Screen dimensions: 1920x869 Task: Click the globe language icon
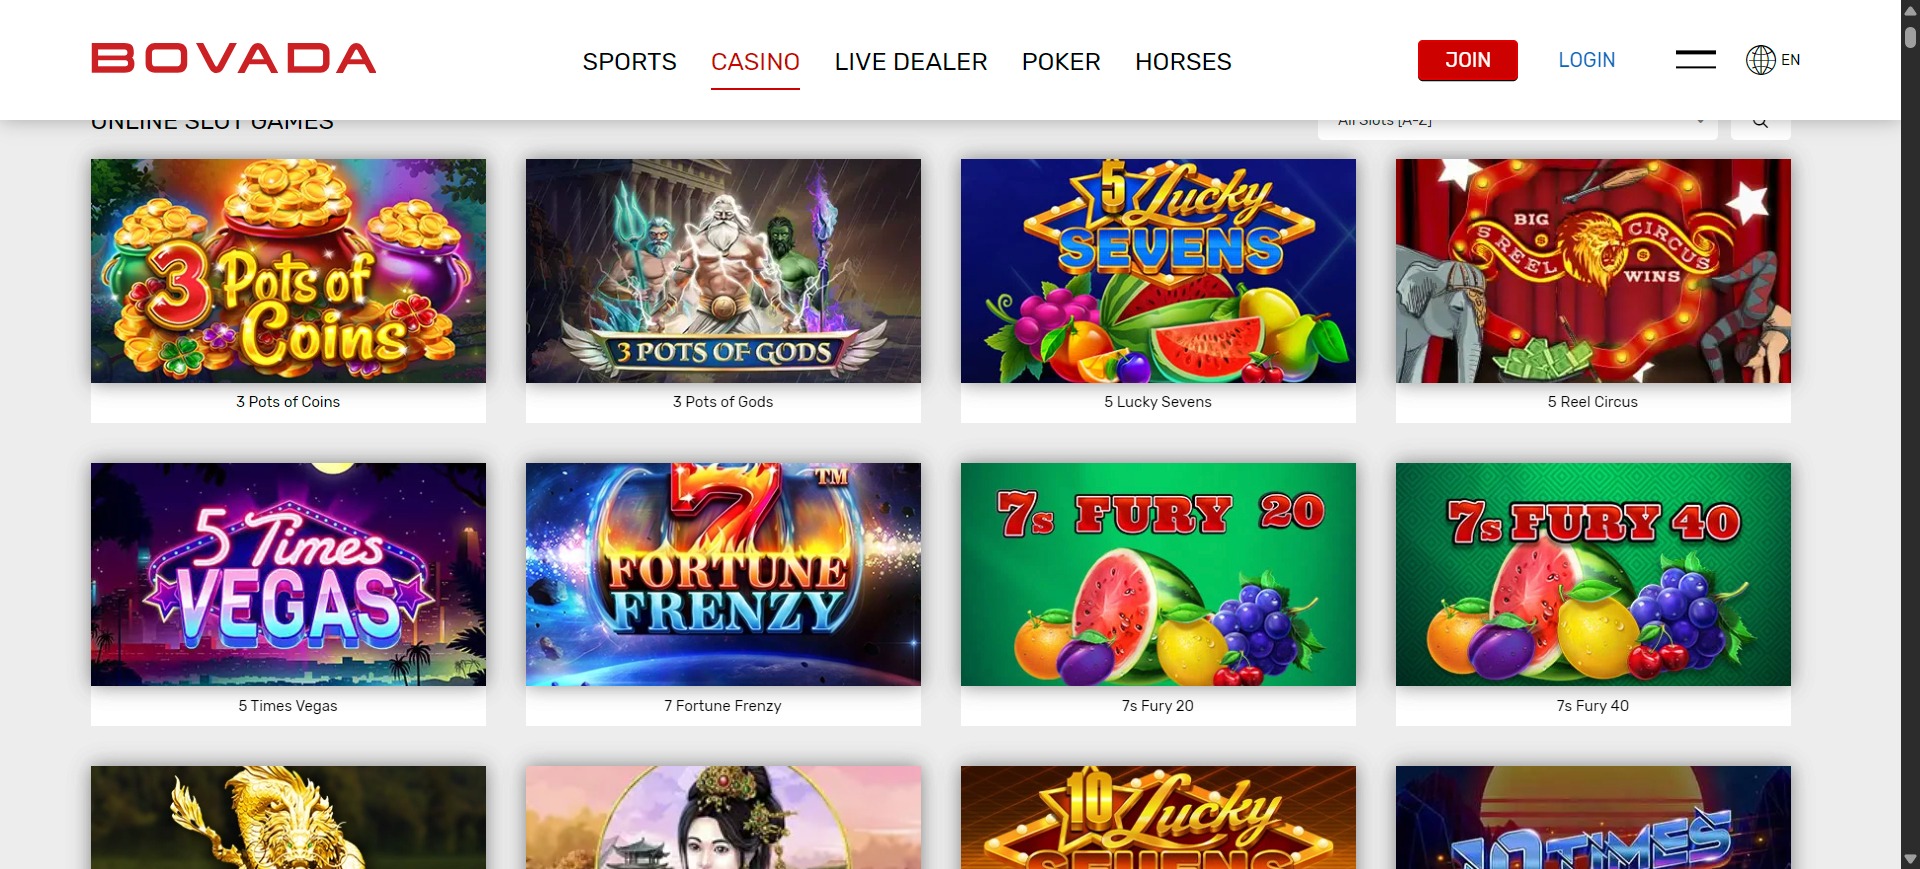[1760, 60]
